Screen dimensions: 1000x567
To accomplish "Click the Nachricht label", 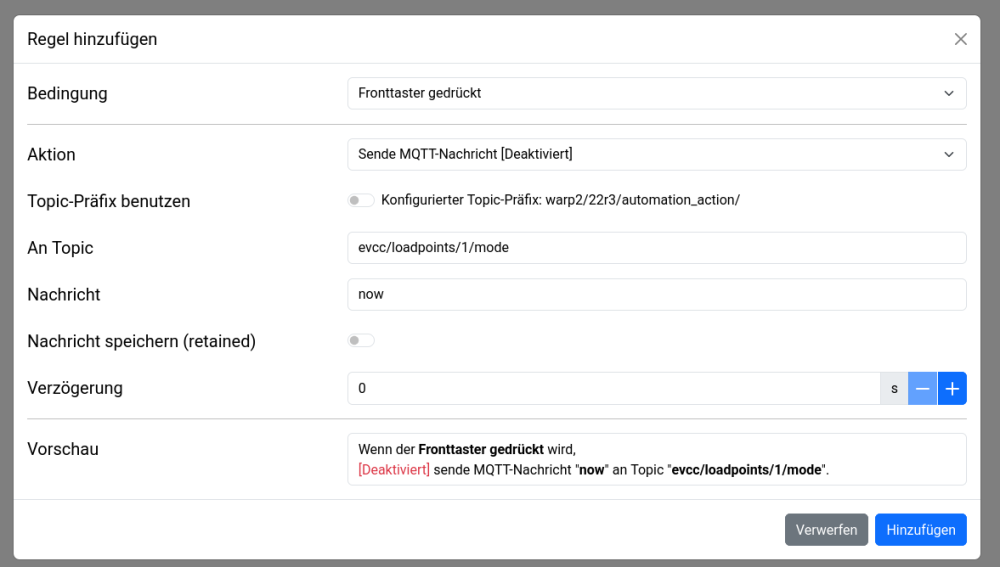I will pos(64,294).
